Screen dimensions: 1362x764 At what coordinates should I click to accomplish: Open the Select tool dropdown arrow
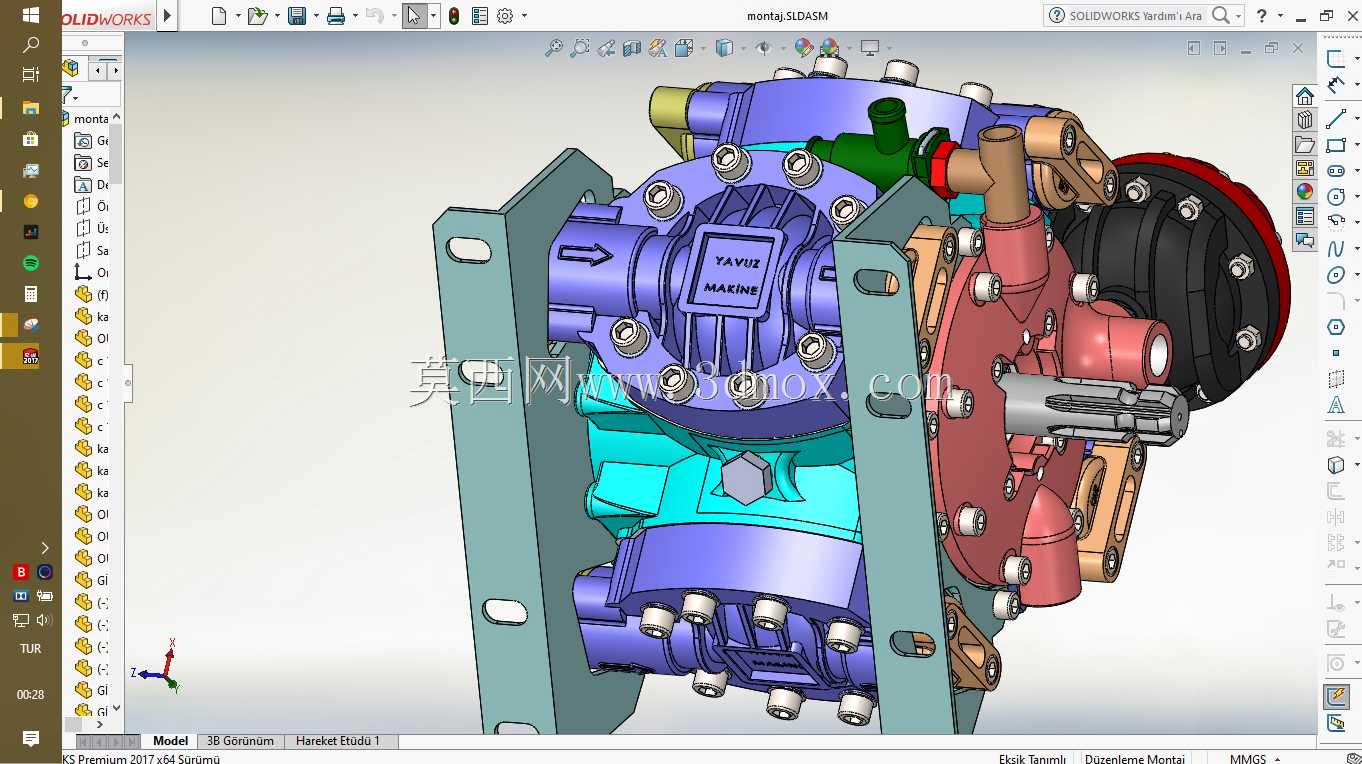coord(433,16)
